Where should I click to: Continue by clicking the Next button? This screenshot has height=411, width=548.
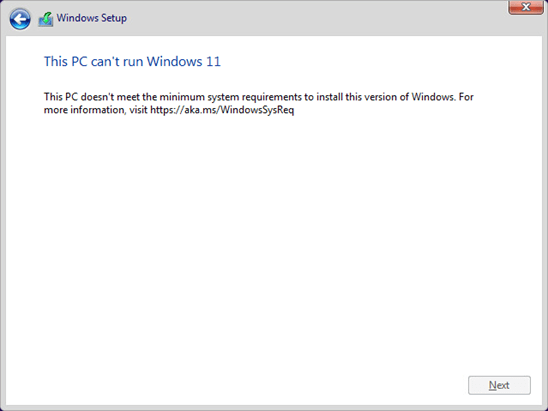499,385
